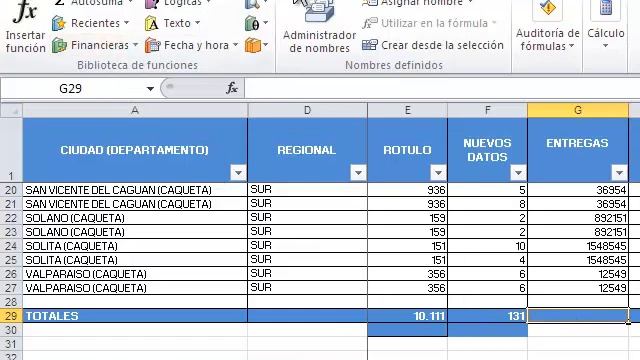640x360 pixels.
Task: Open filter dropdown for NUEVOS DATOS column
Action: pos(518,173)
